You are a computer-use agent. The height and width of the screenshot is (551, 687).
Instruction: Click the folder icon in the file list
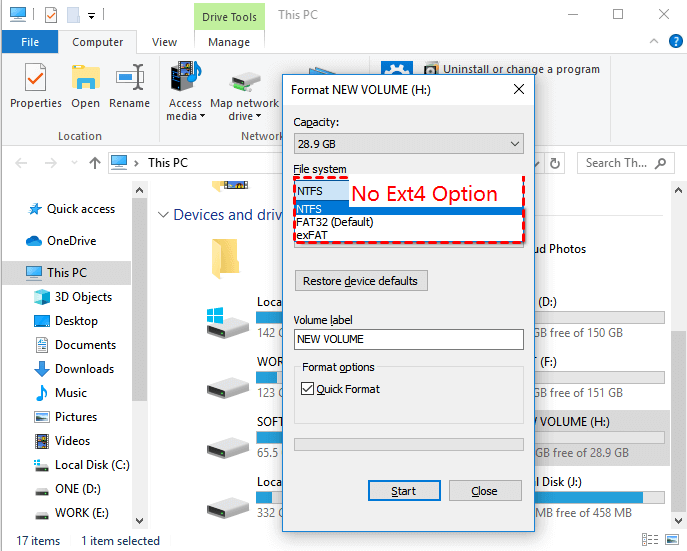point(225,259)
